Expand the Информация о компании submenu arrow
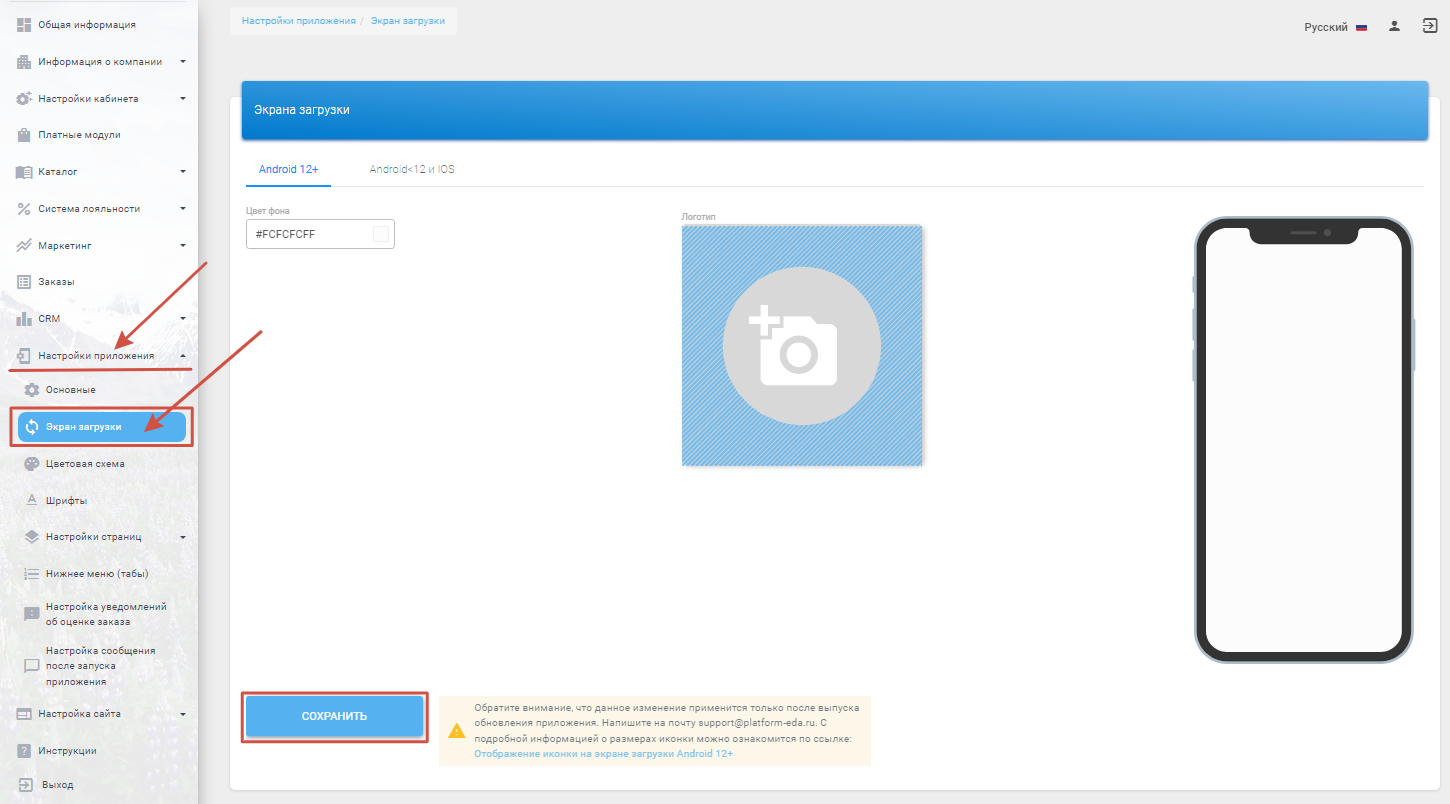 tap(183, 62)
